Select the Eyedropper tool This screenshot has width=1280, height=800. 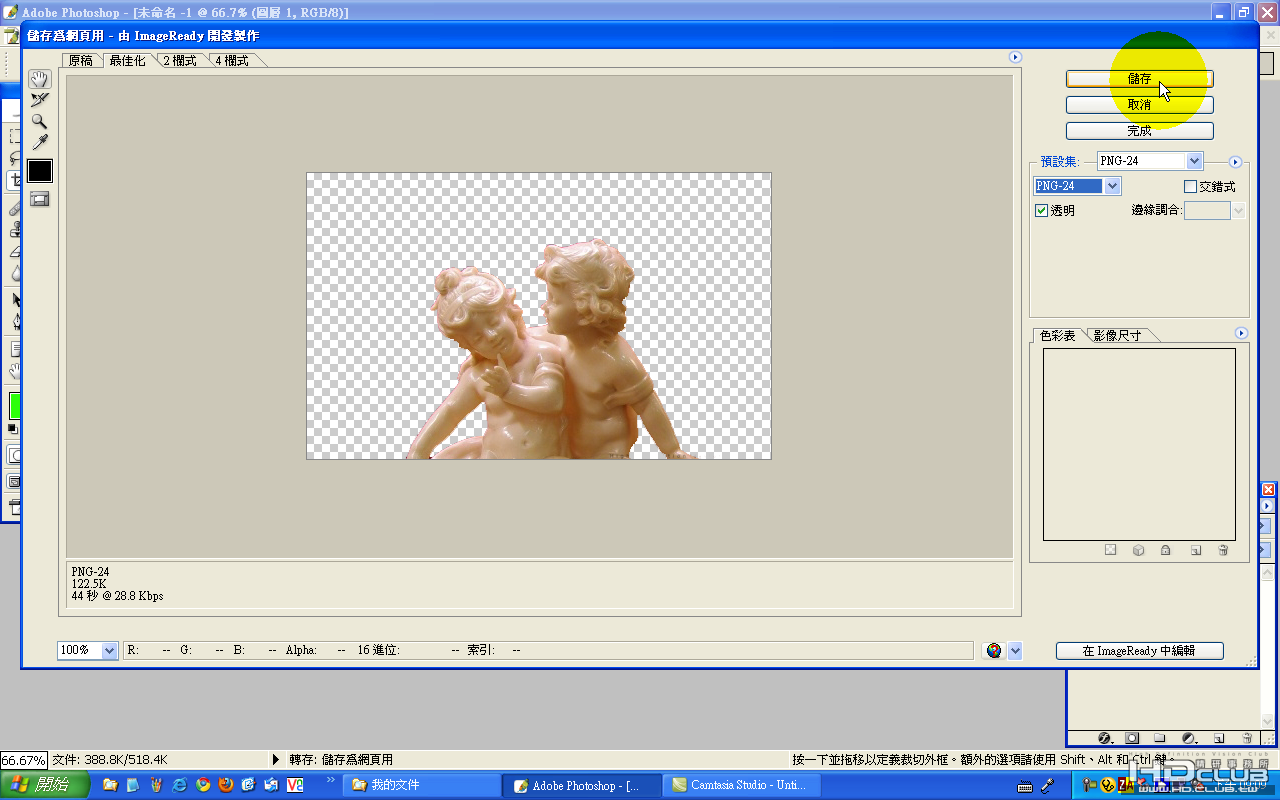pos(40,142)
